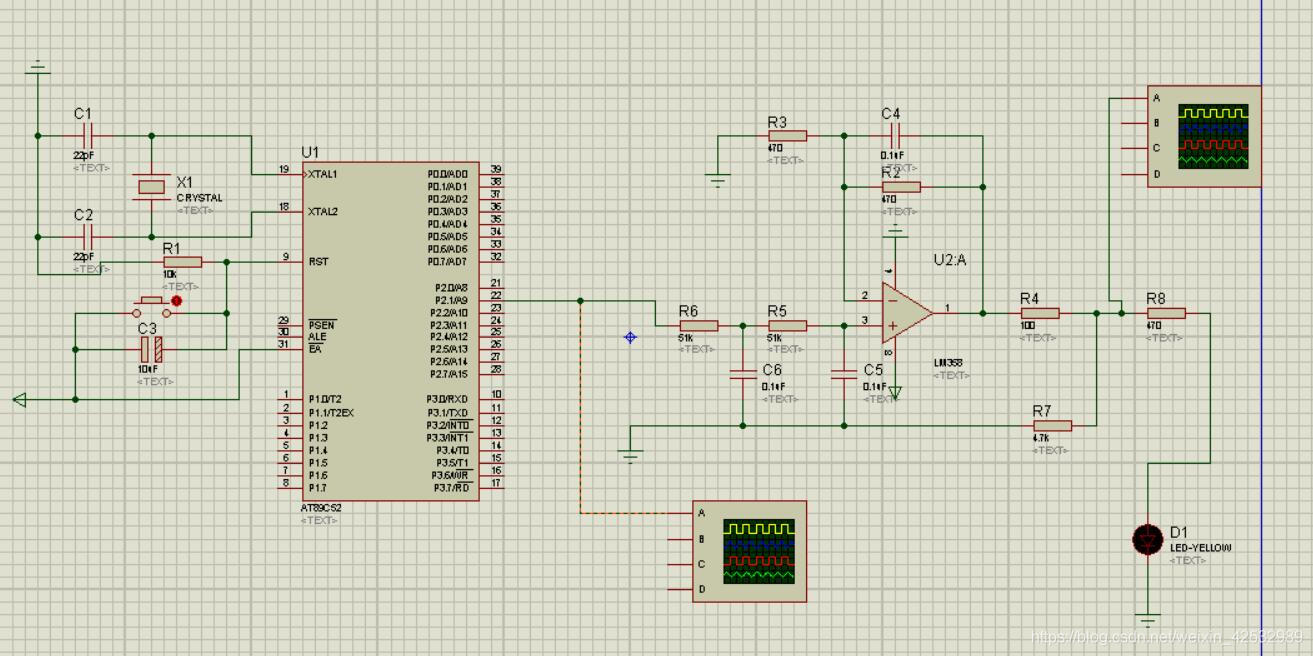Select the D1 yellow LED symbol
Screen dimensions: 1313x656
click(x=1148, y=540)
